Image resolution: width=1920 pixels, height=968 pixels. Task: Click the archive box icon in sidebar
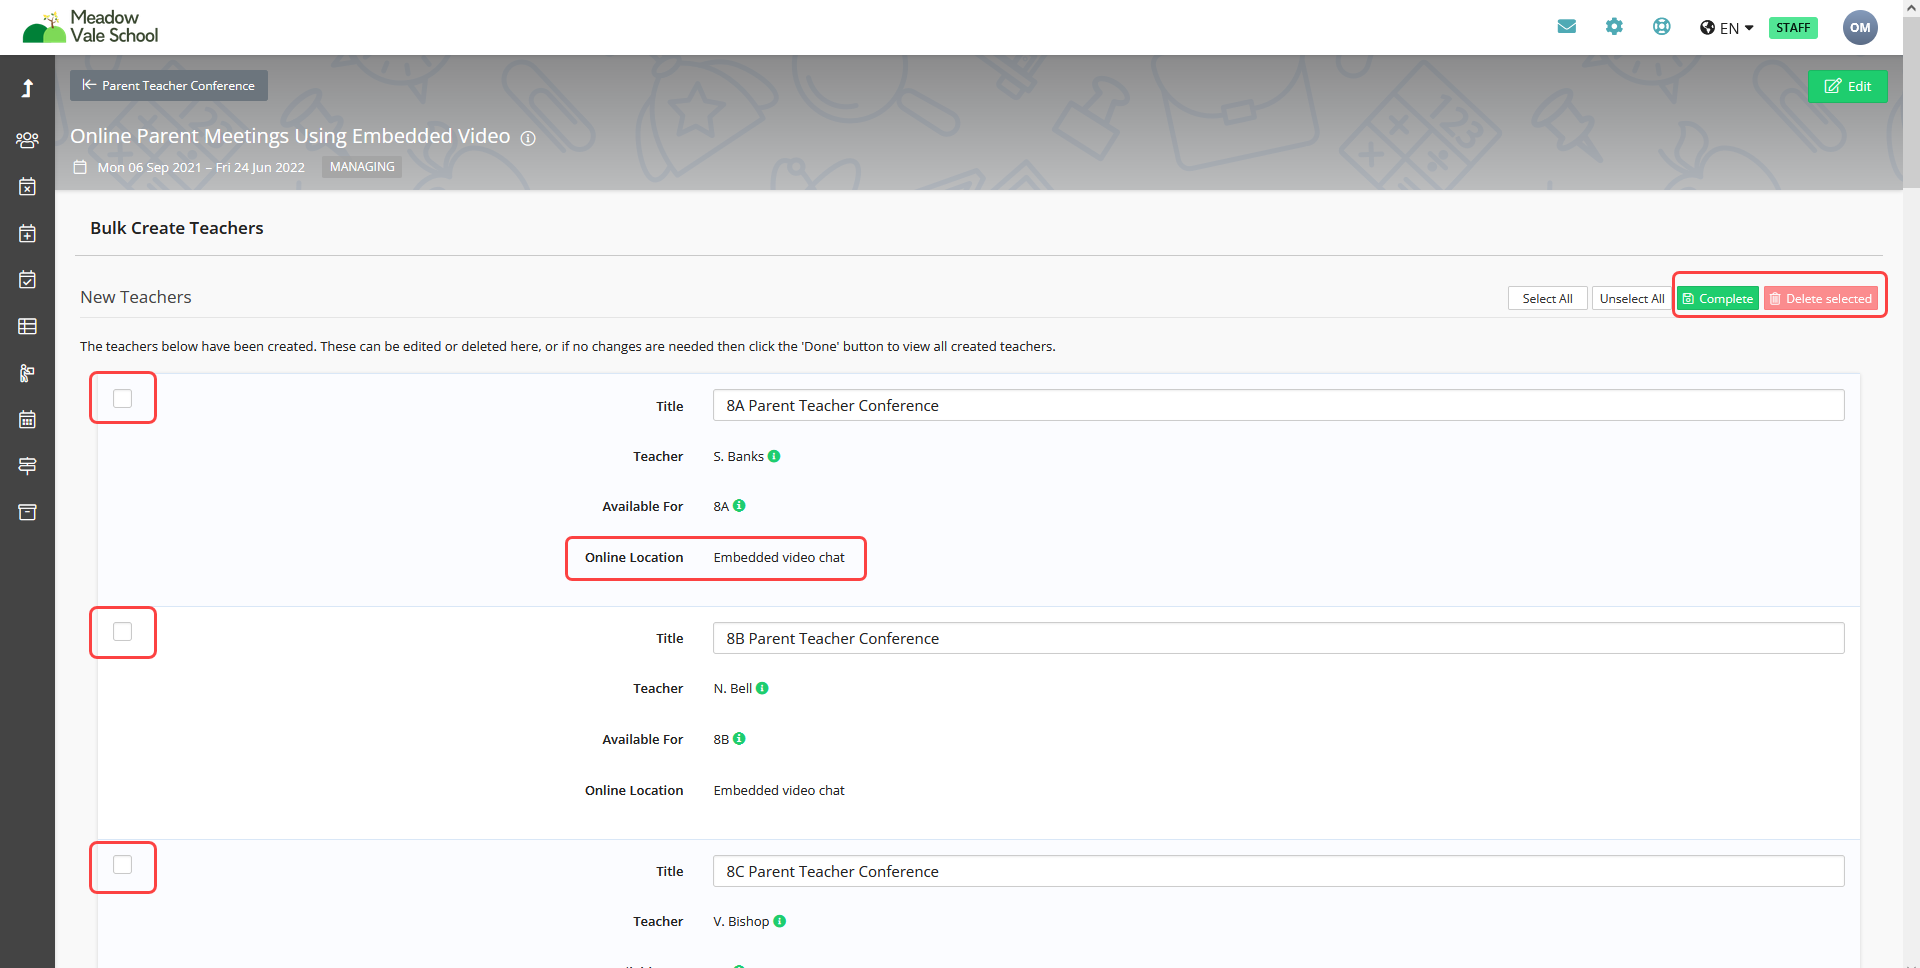[x=27, y=512]
